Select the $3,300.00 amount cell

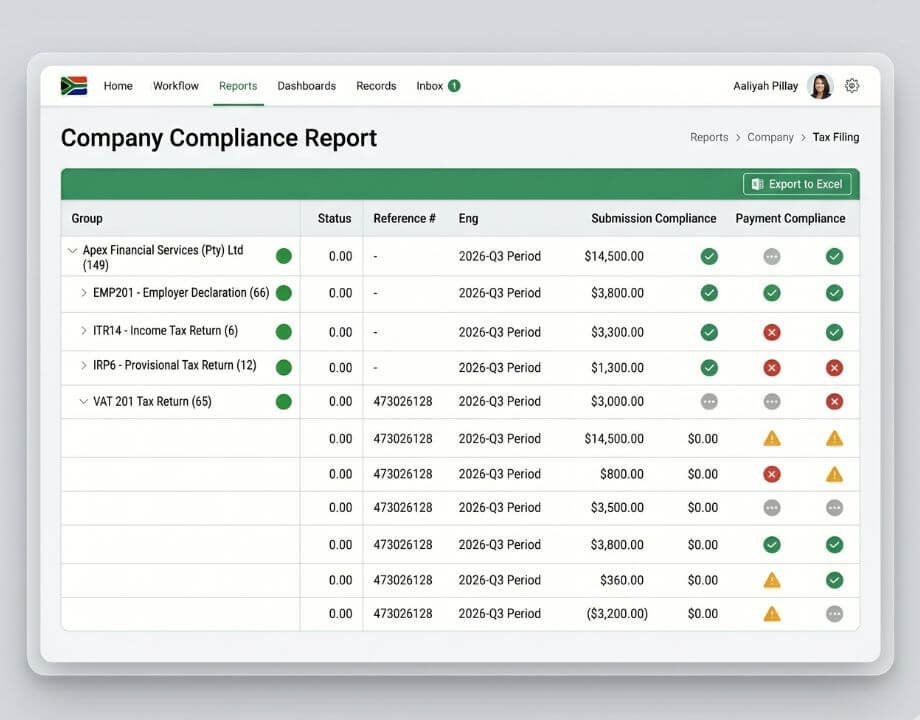(x=617, y=332)
